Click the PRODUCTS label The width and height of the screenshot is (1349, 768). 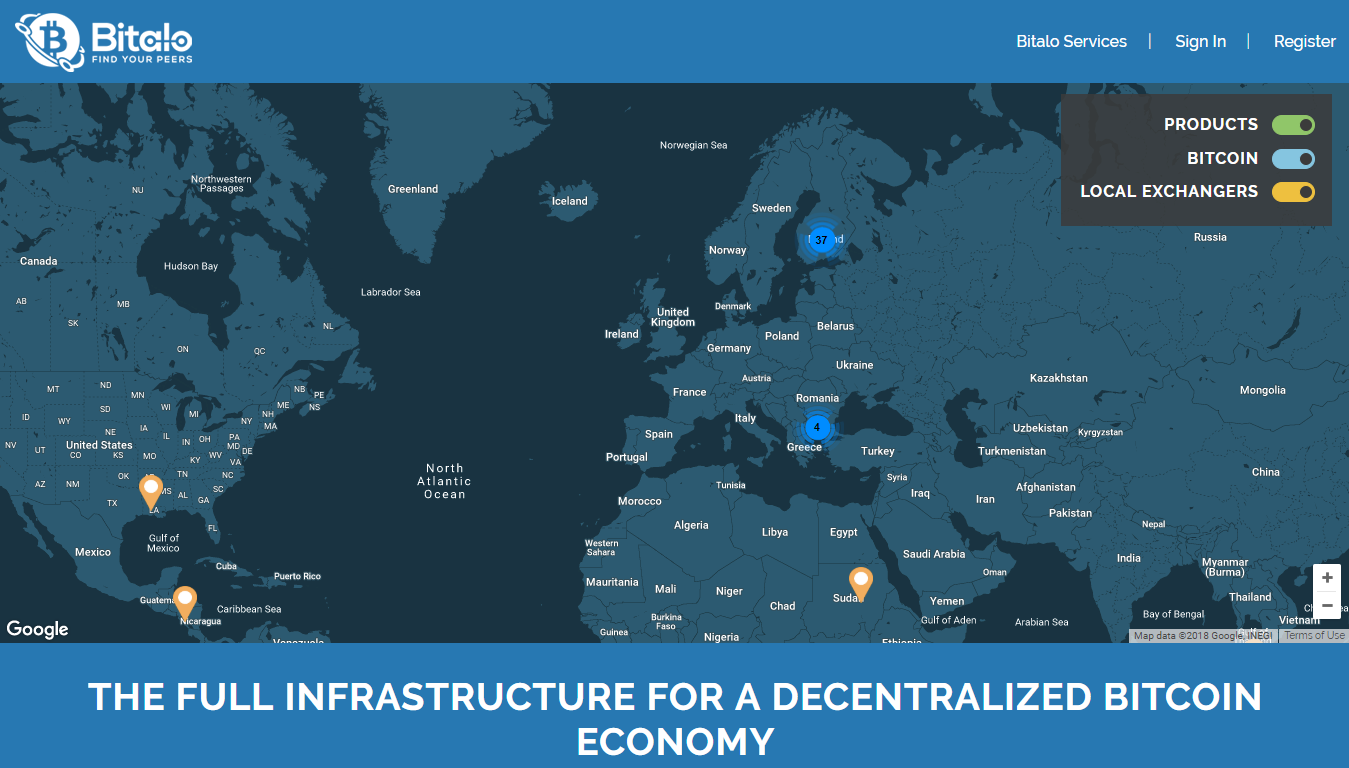[1211, 124]
